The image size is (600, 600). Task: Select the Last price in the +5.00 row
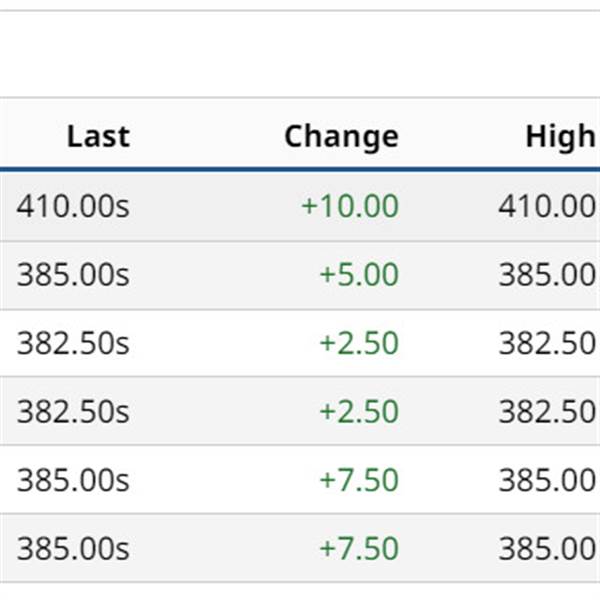pos(73,274)
